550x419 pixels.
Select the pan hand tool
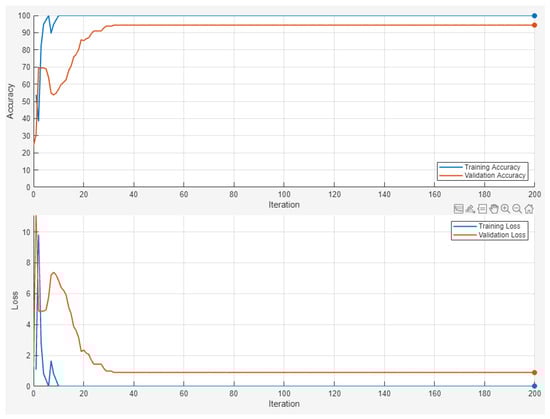click(x=494, y=209)
